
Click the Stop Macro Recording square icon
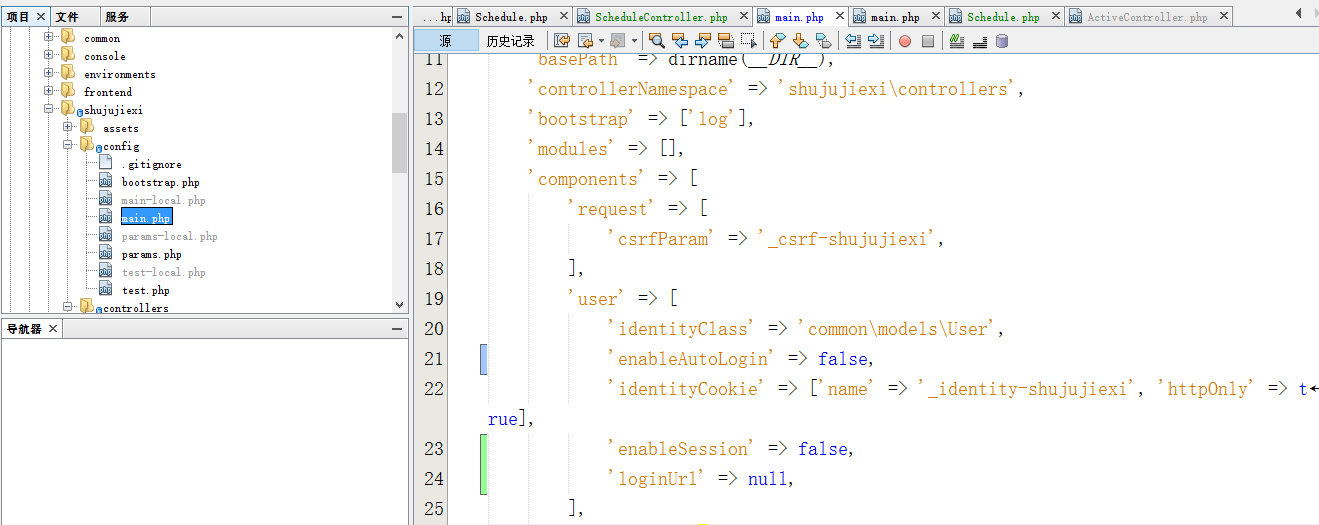[928, 41]
